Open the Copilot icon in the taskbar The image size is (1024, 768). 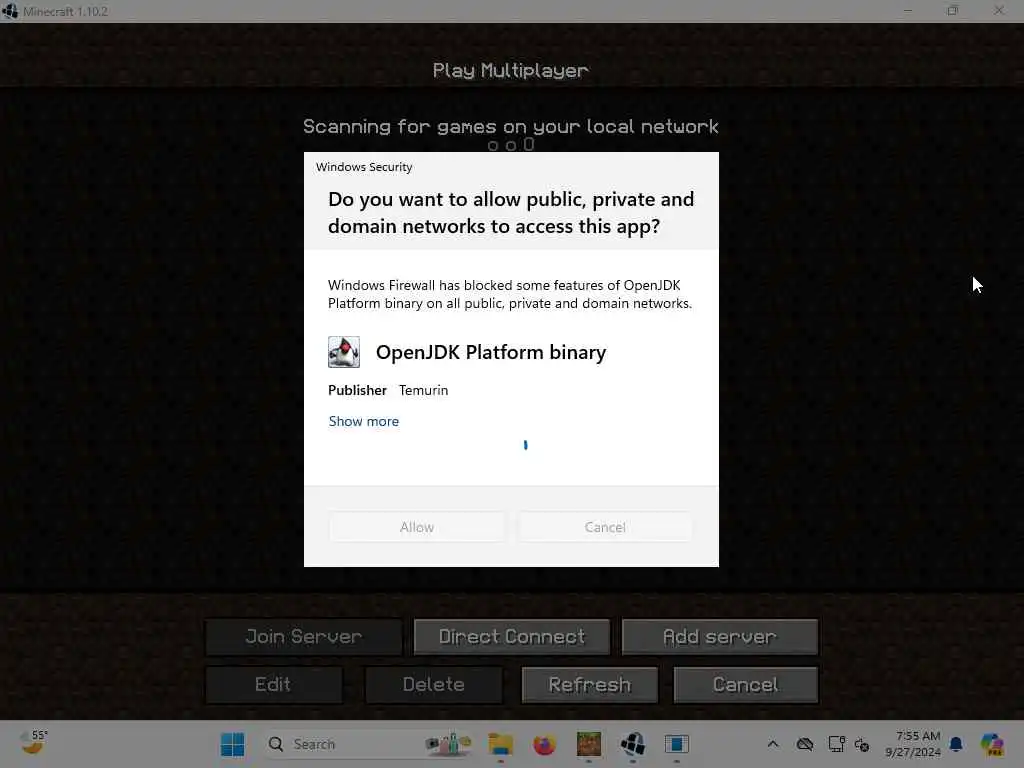(x=992, y=744)
